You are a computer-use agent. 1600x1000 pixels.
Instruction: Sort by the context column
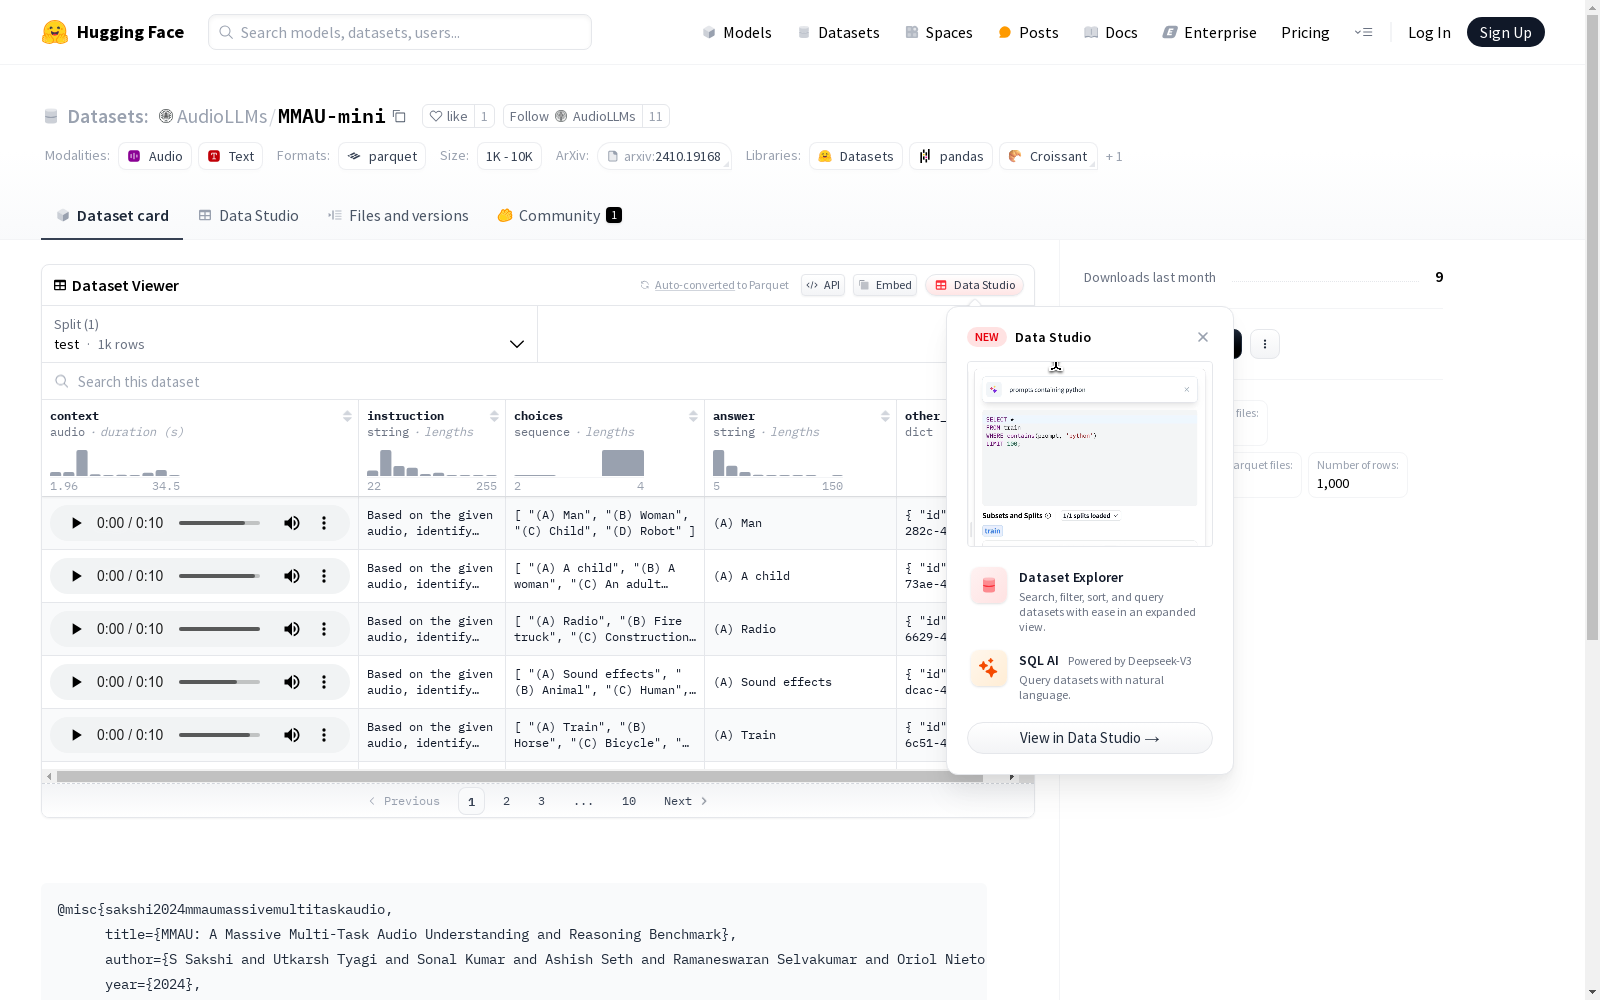[347, 416]
